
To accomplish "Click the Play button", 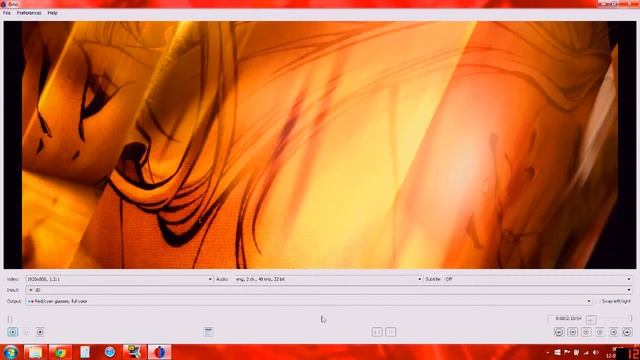I will (13, 332).
